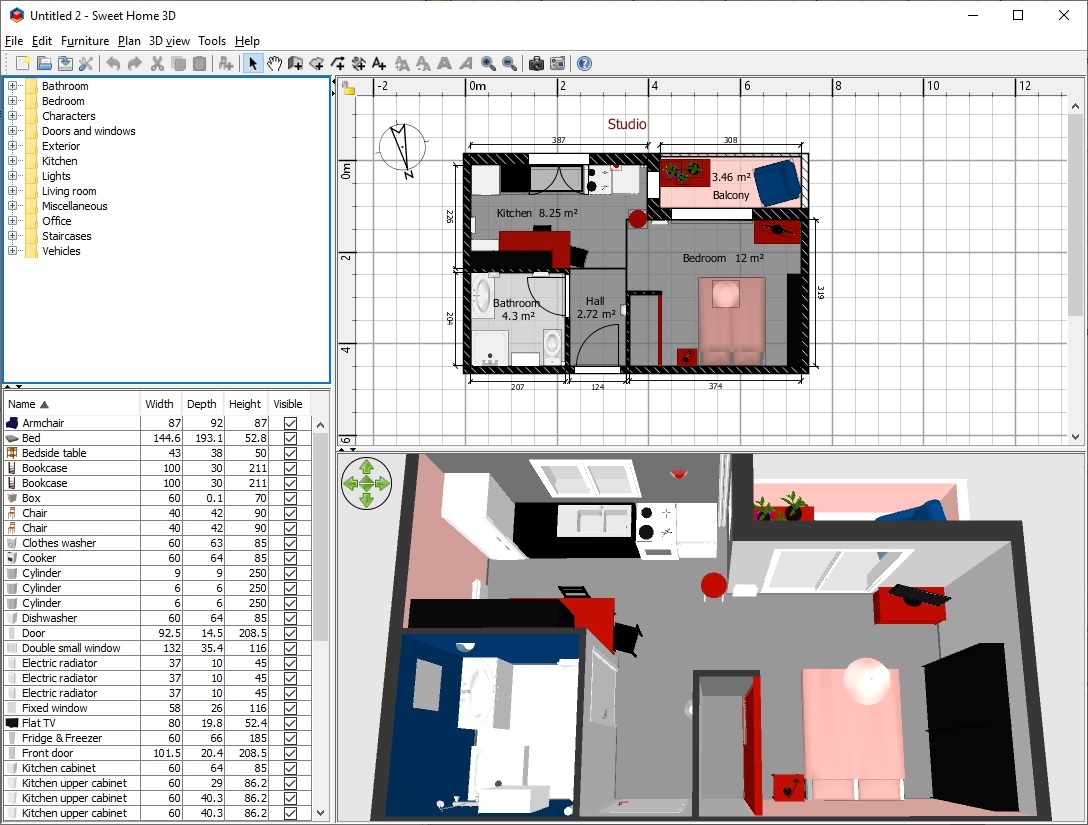Uncheck Visible for Bedside table

click(x=290, y=453)
